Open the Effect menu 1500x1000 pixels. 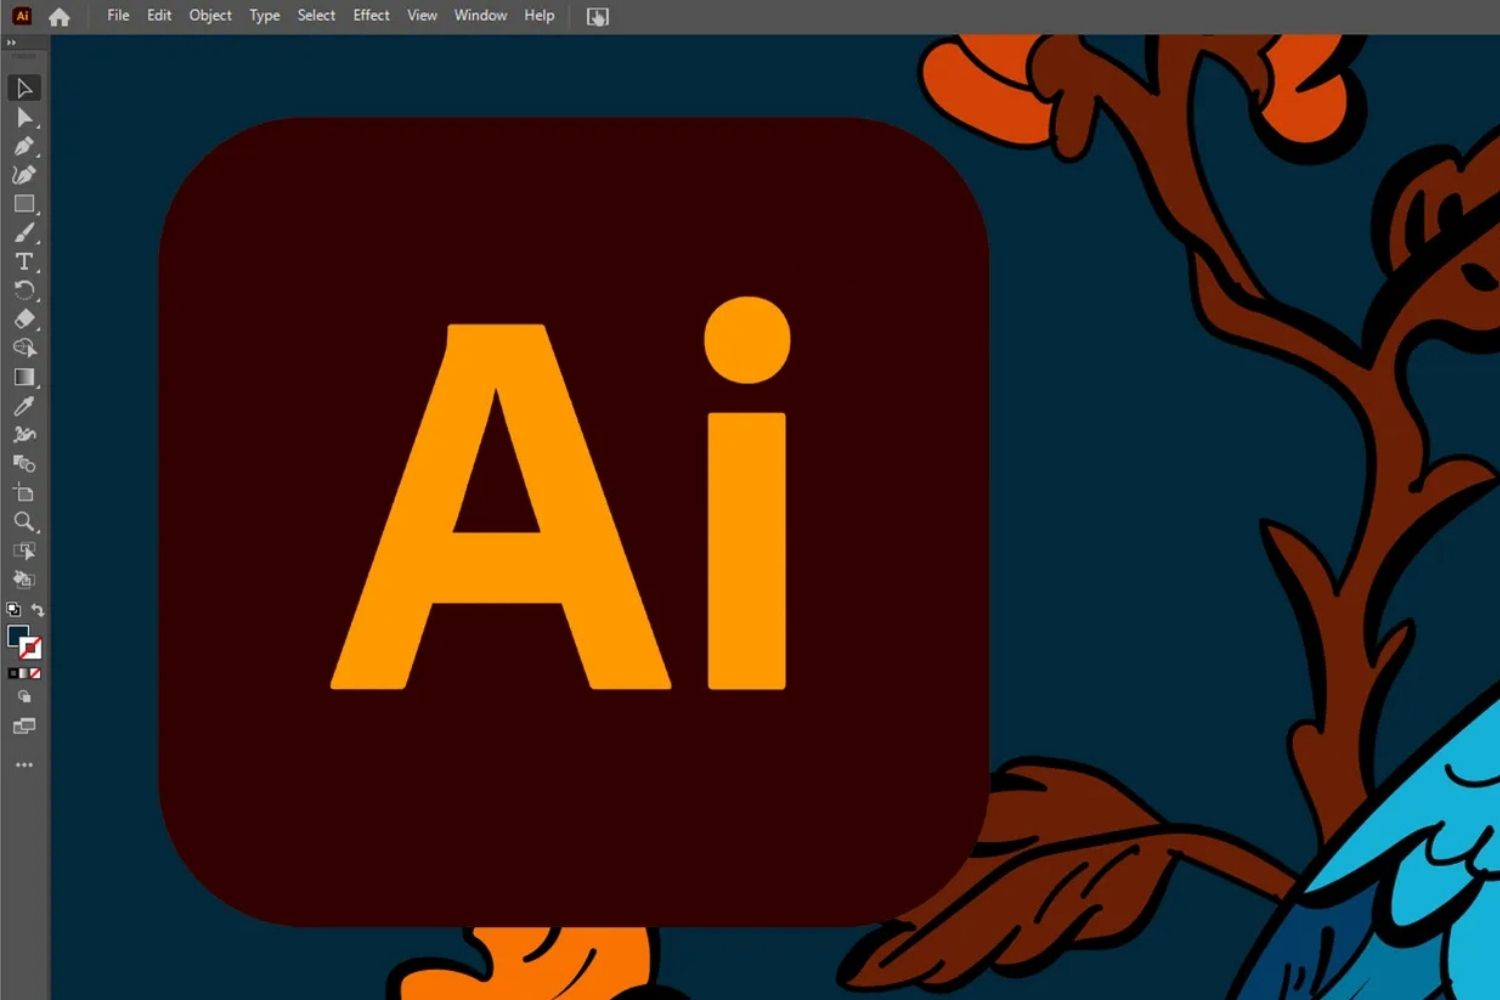(x=371, y=15)
